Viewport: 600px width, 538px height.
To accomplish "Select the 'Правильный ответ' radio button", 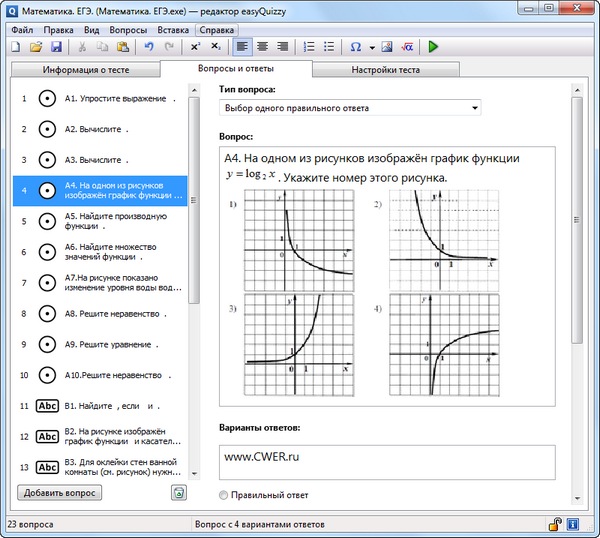I will tap(223, 495).
